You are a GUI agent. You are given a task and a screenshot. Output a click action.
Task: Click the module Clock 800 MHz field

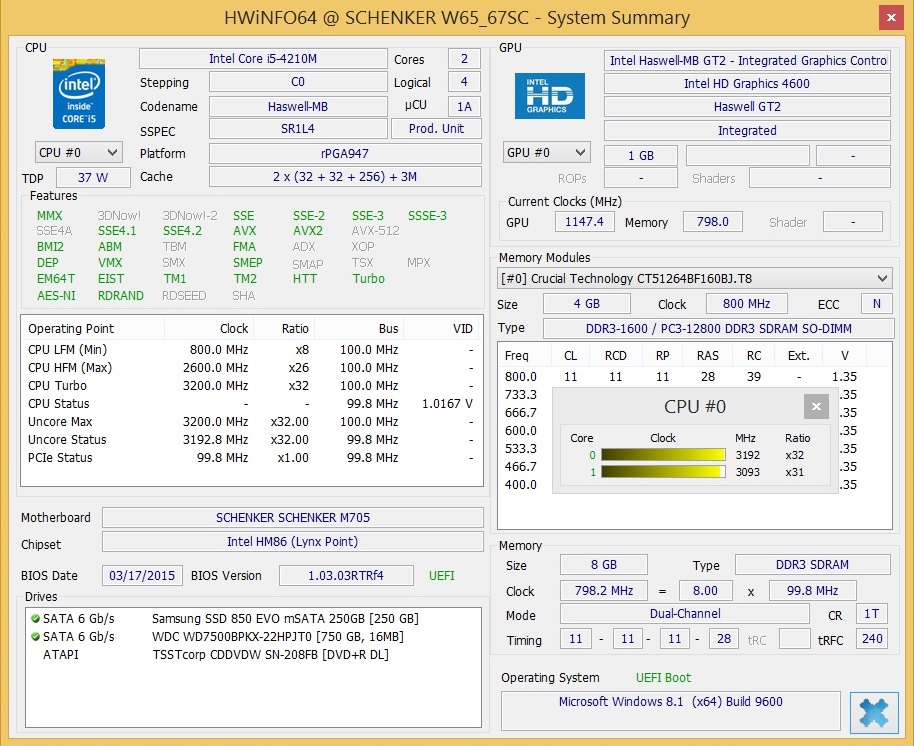coord(747,304)
